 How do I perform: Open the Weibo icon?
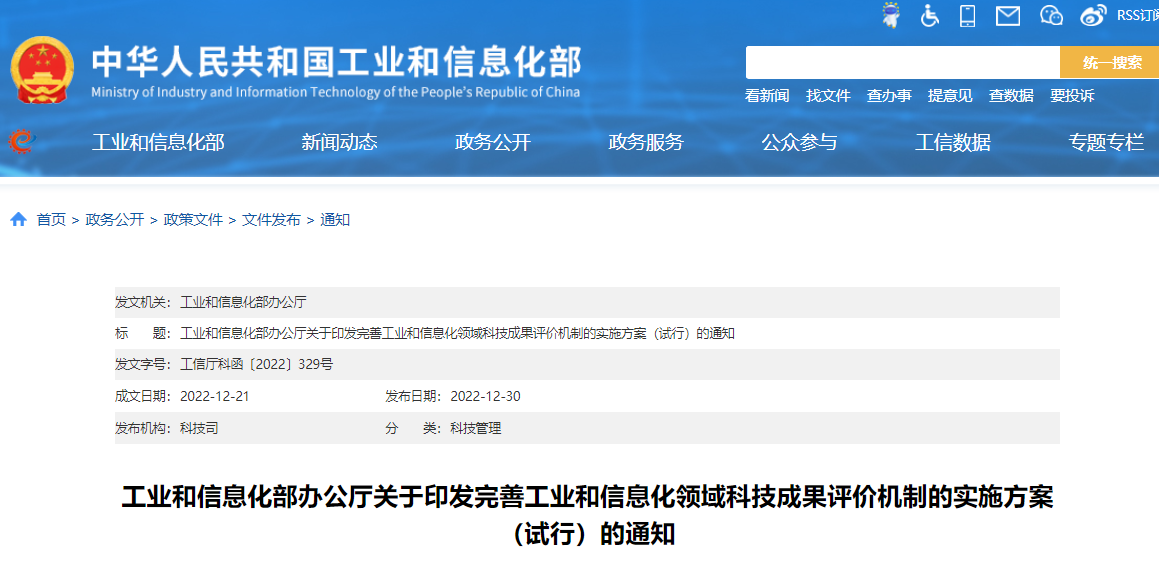[x=1093, y=15]
